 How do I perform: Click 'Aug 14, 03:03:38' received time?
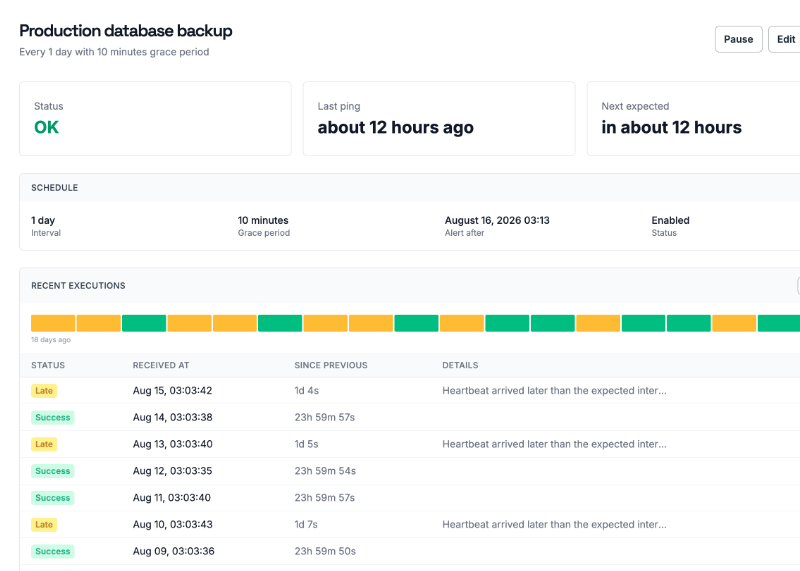[172, 417]
